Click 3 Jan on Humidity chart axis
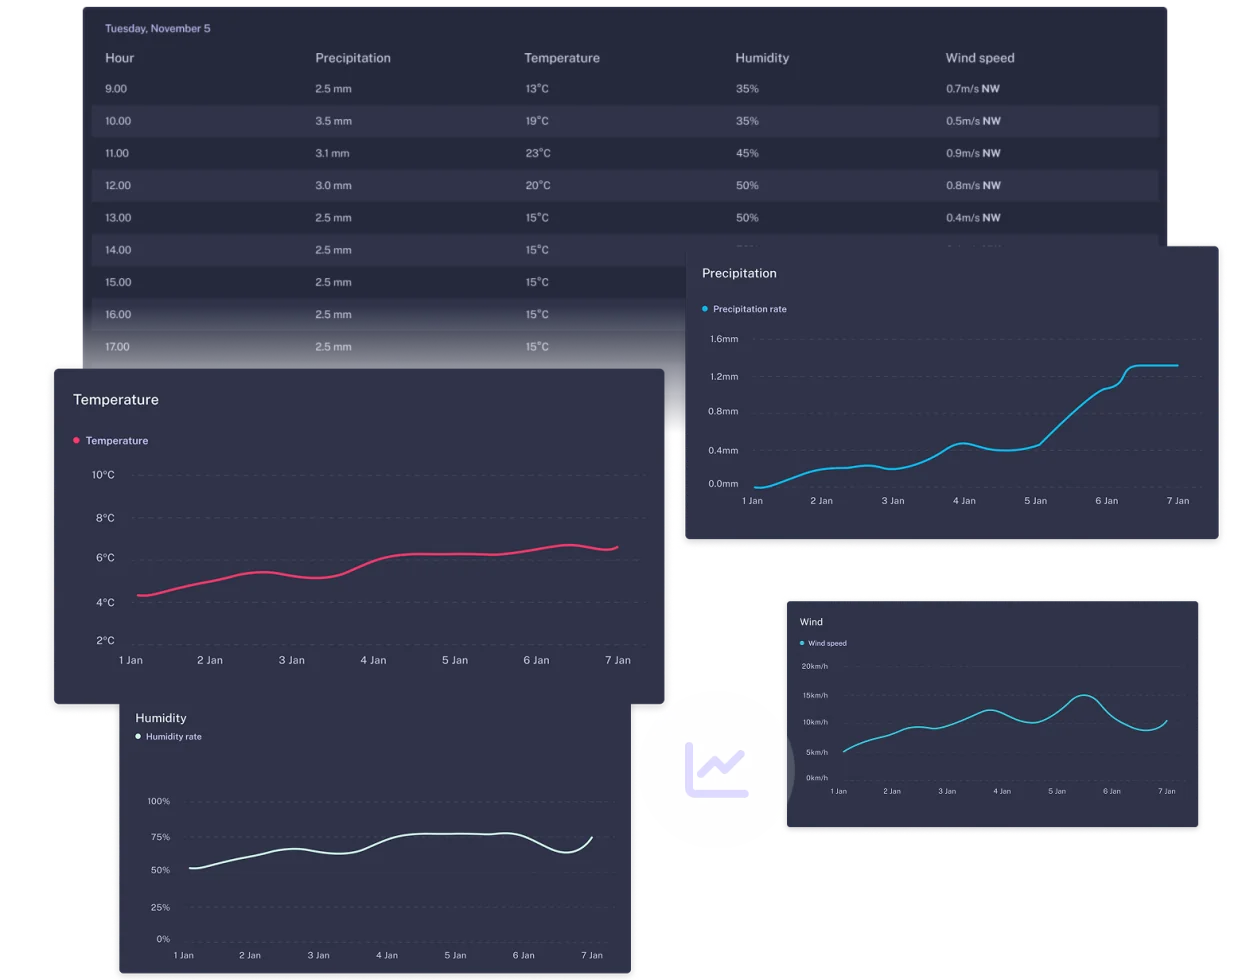 pos(318,955)
